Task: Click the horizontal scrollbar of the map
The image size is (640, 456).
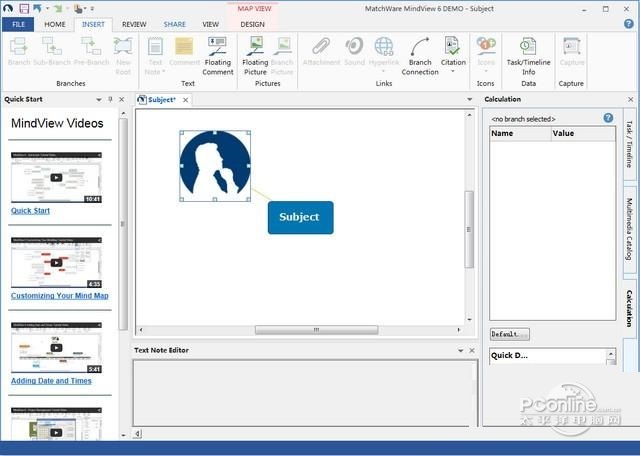Action: [x=316, y=329]
